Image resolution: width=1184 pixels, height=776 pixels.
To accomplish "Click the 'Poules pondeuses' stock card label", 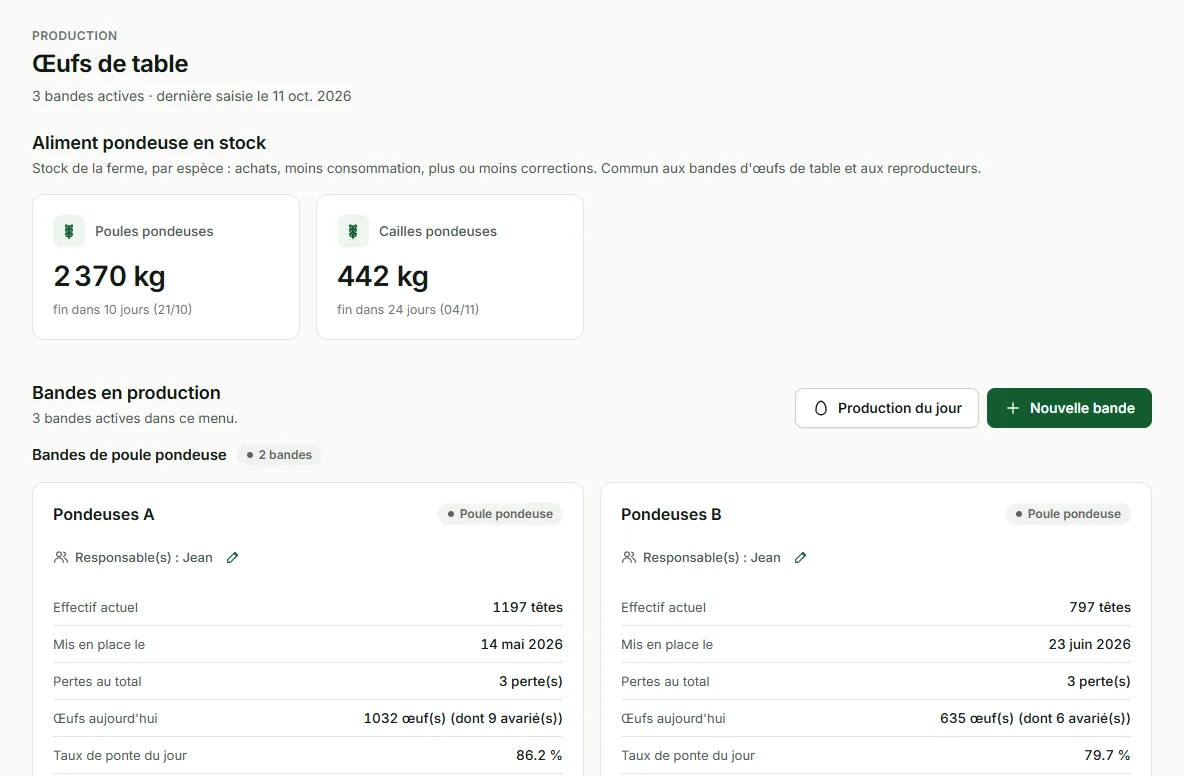I will coord(154,232).
